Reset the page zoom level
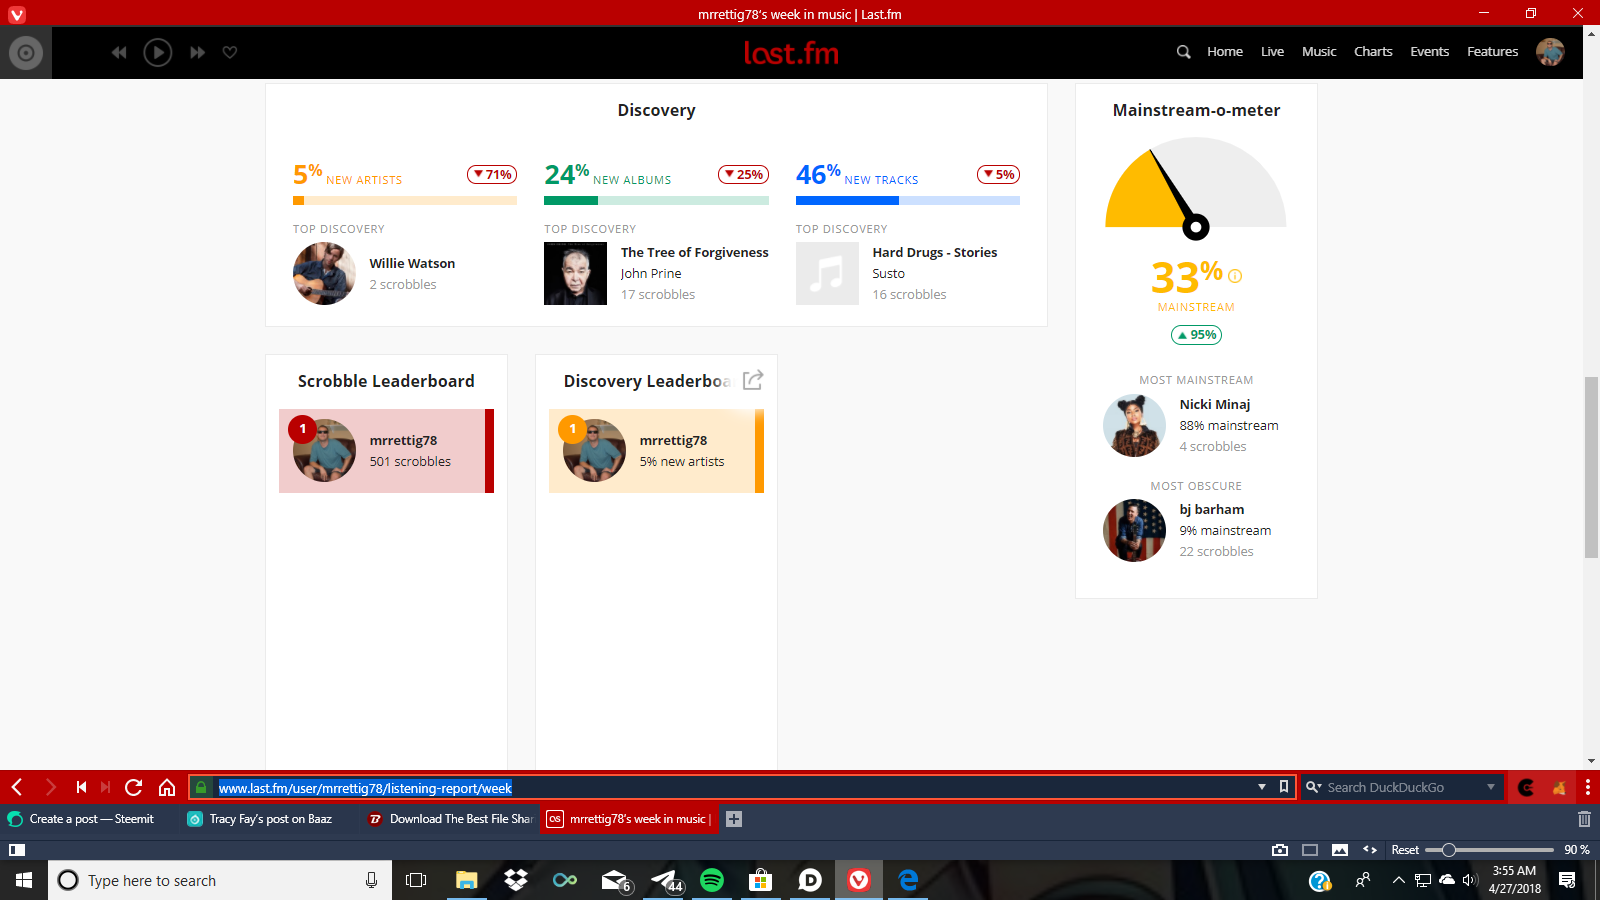 point(1405,850)
